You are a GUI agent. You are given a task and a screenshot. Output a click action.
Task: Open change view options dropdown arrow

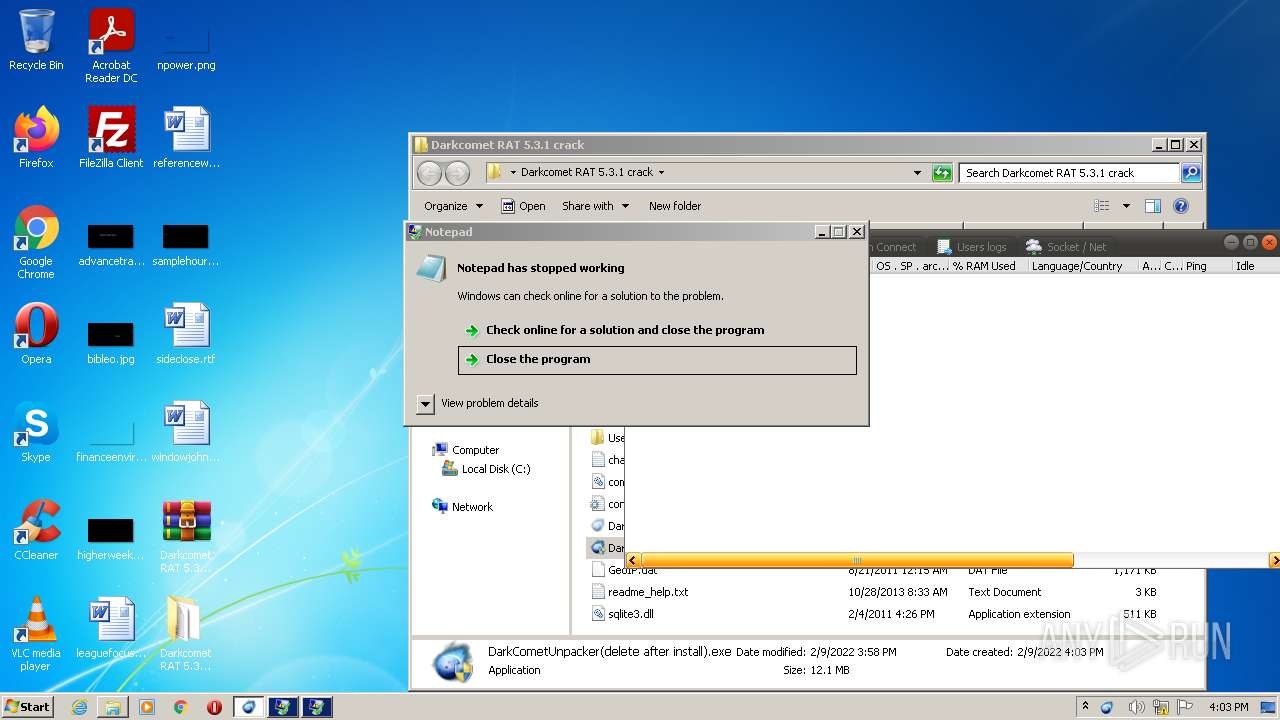(x=1126, y=206)
